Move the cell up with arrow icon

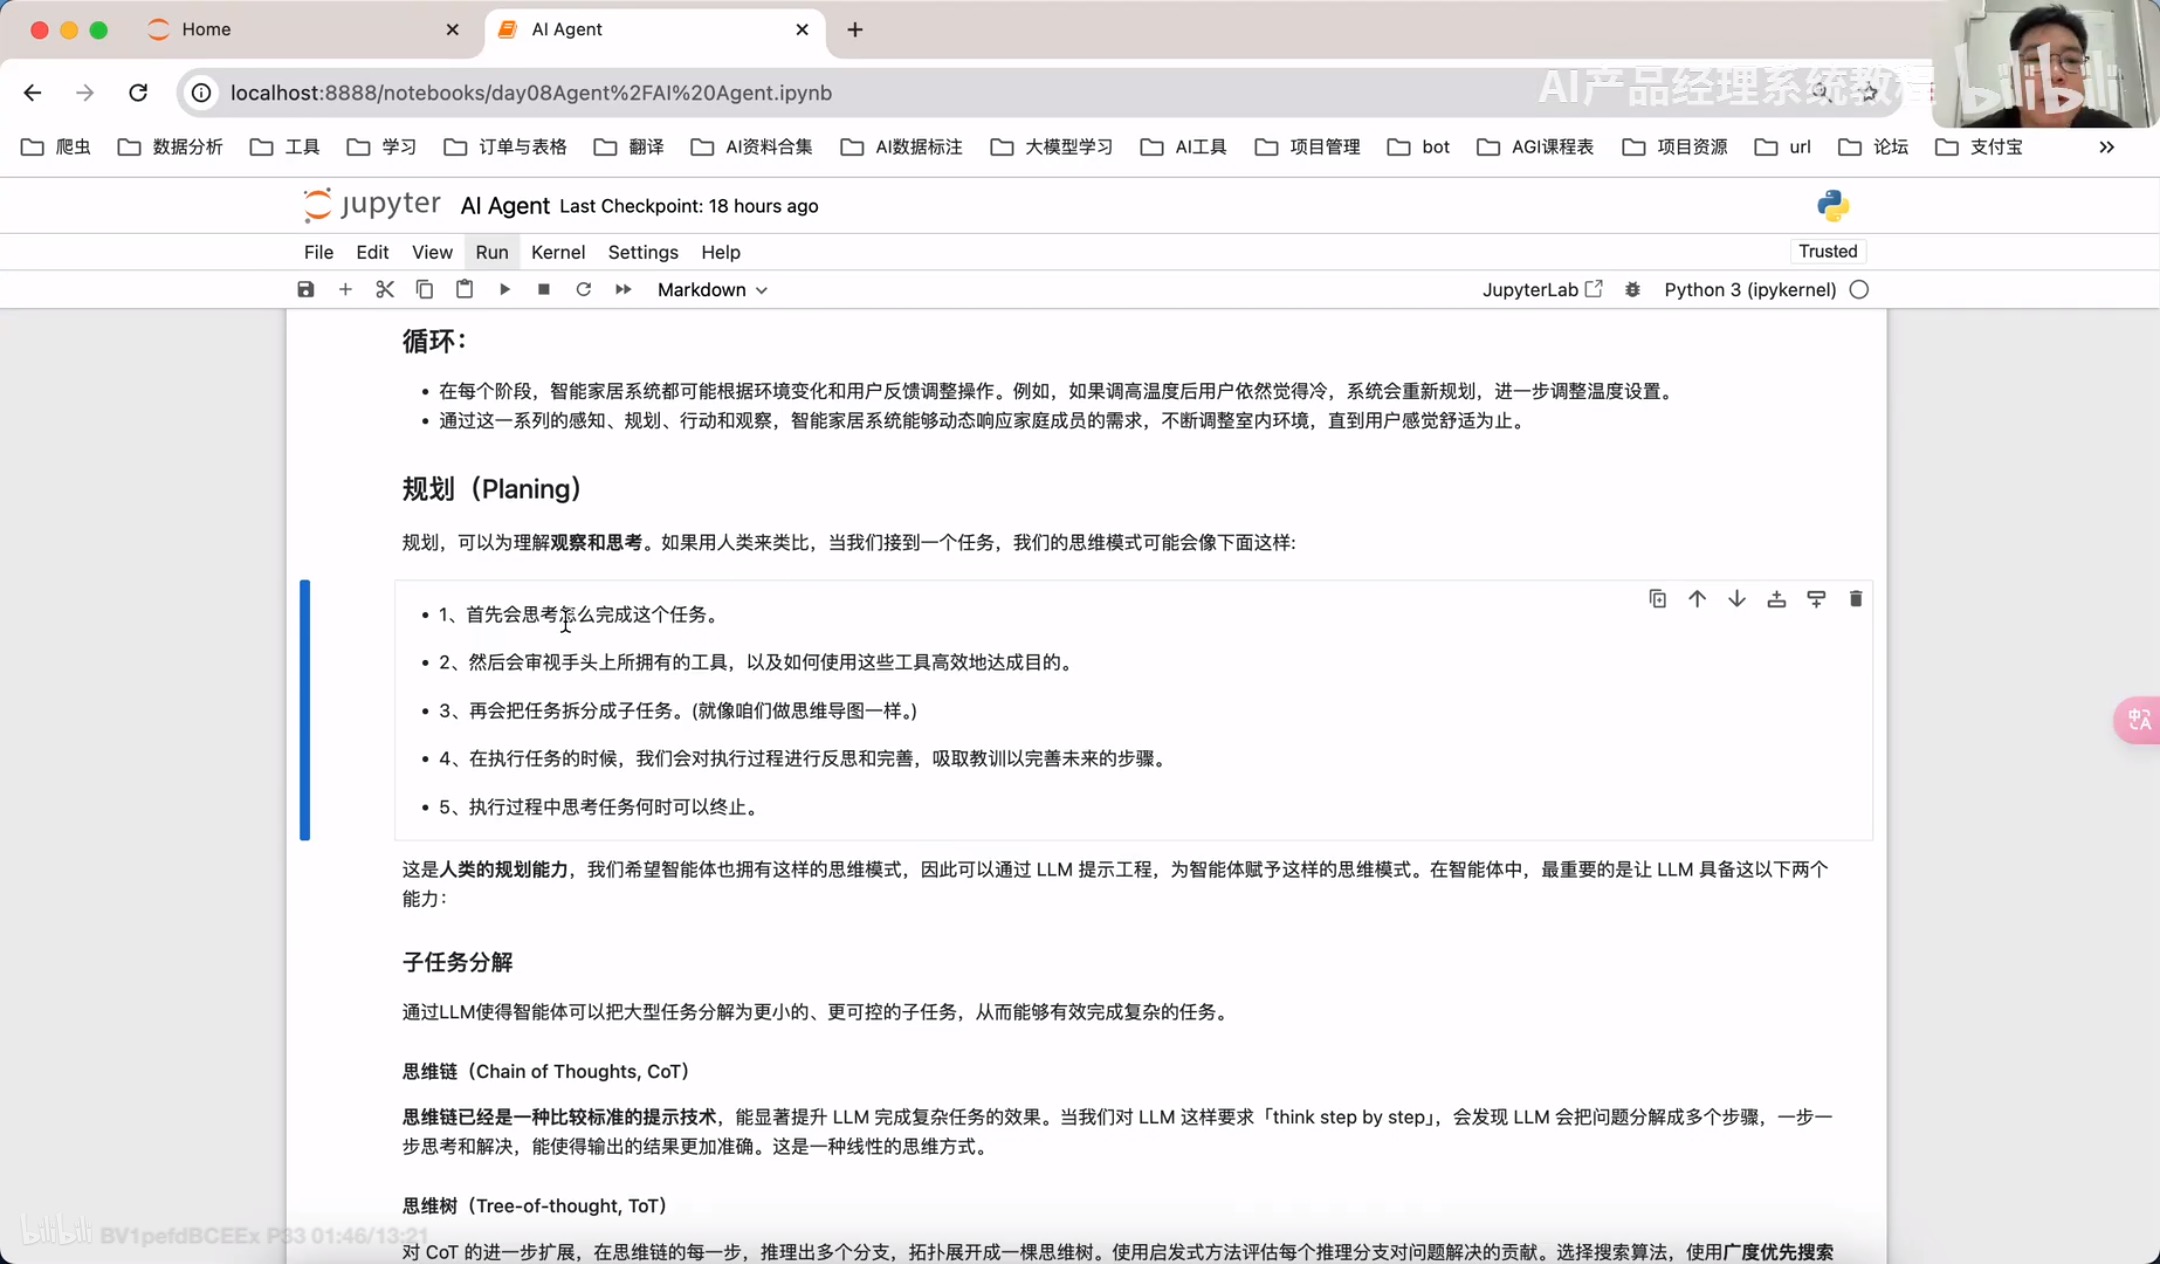pyautogui.click(x=1697, y=599)
